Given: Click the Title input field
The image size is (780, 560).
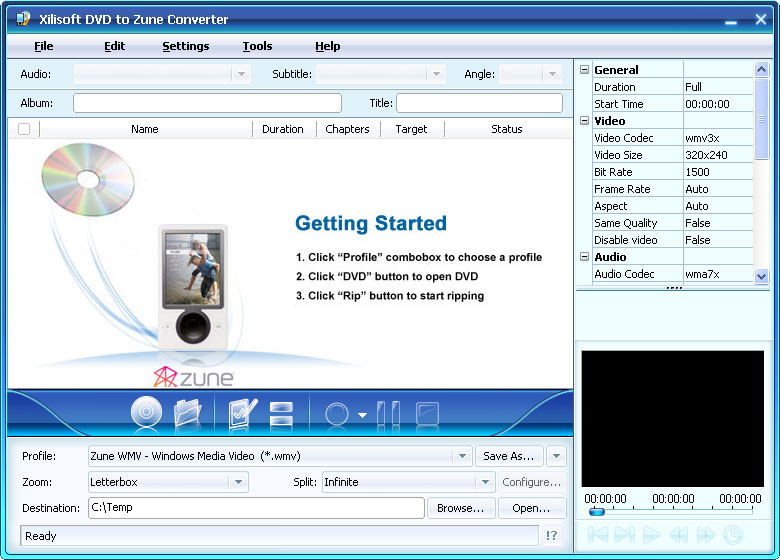Looking at the screenshot, I should point(480,103).
